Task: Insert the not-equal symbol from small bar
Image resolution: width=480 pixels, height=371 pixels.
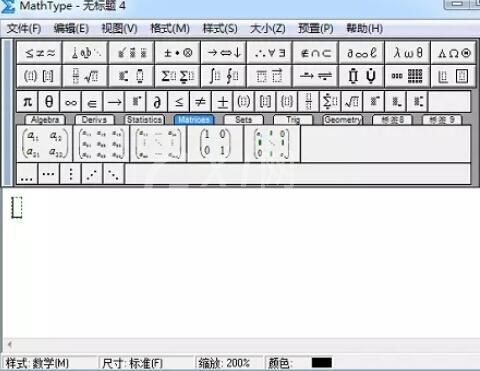Action: [x=200, y=101]
